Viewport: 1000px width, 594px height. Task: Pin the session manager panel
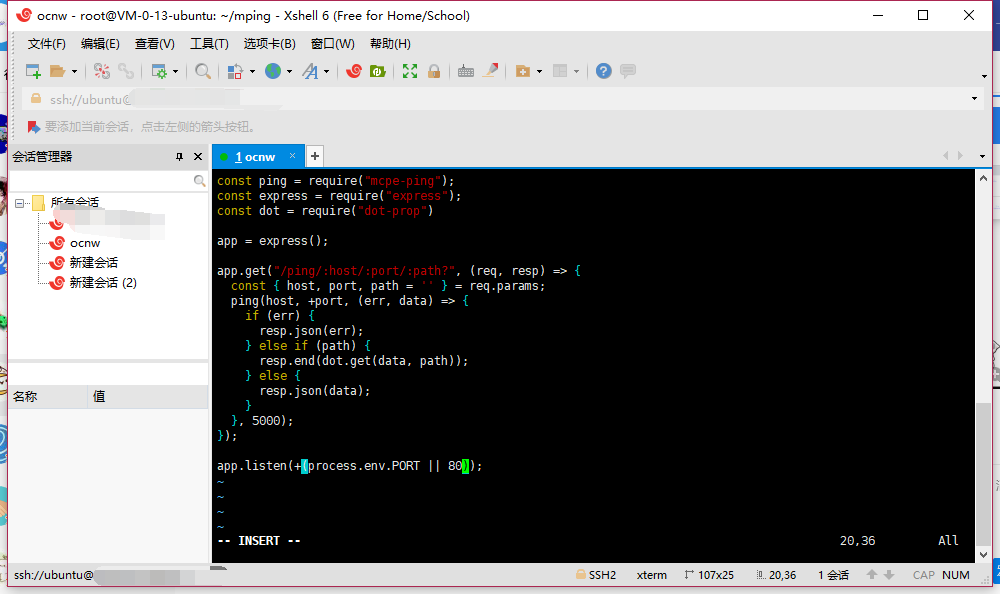coord(179,157)
